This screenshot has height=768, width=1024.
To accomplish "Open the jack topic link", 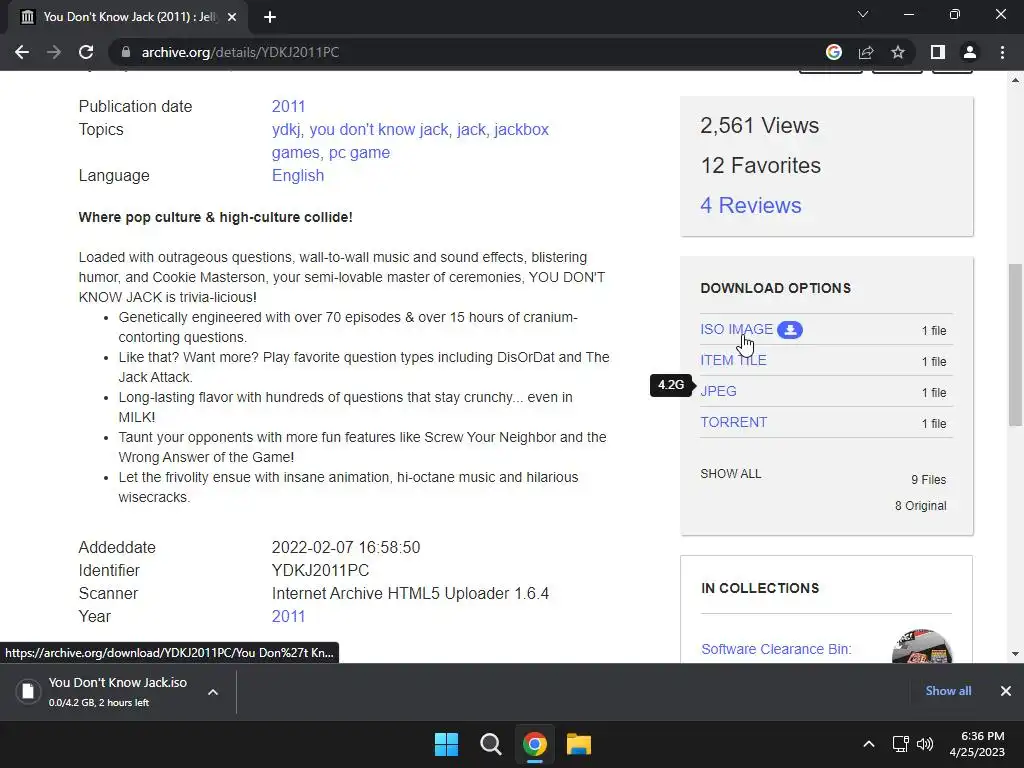I will [472, 129].
